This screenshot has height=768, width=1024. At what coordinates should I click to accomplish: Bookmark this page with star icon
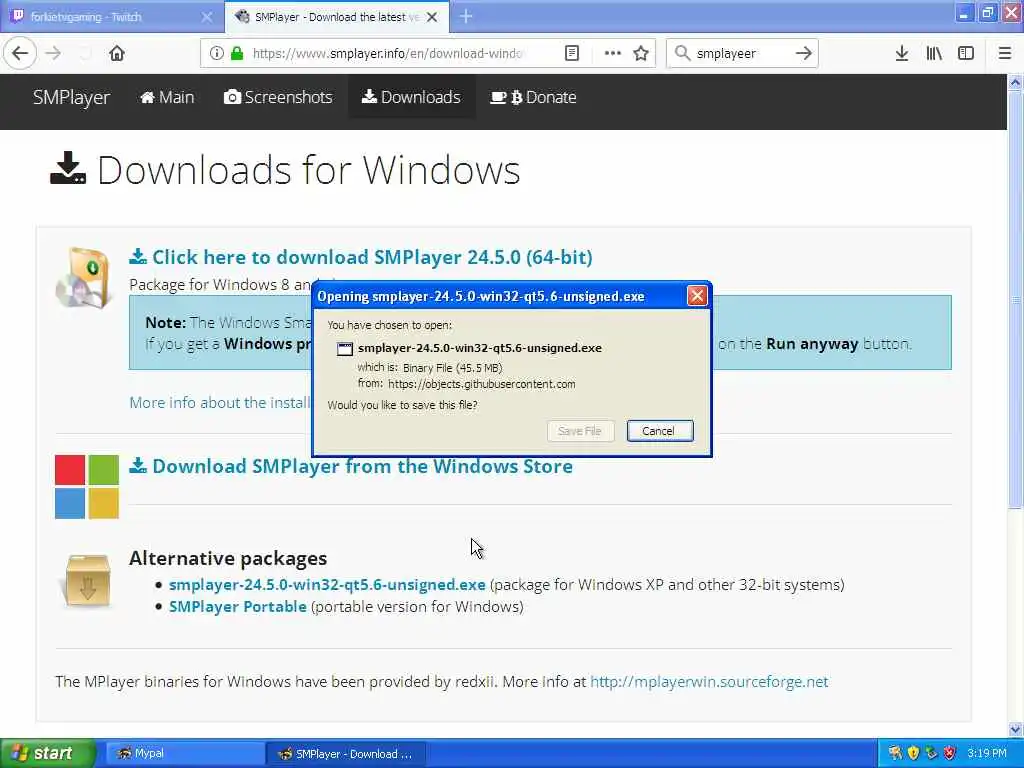(x=641, y=54)
